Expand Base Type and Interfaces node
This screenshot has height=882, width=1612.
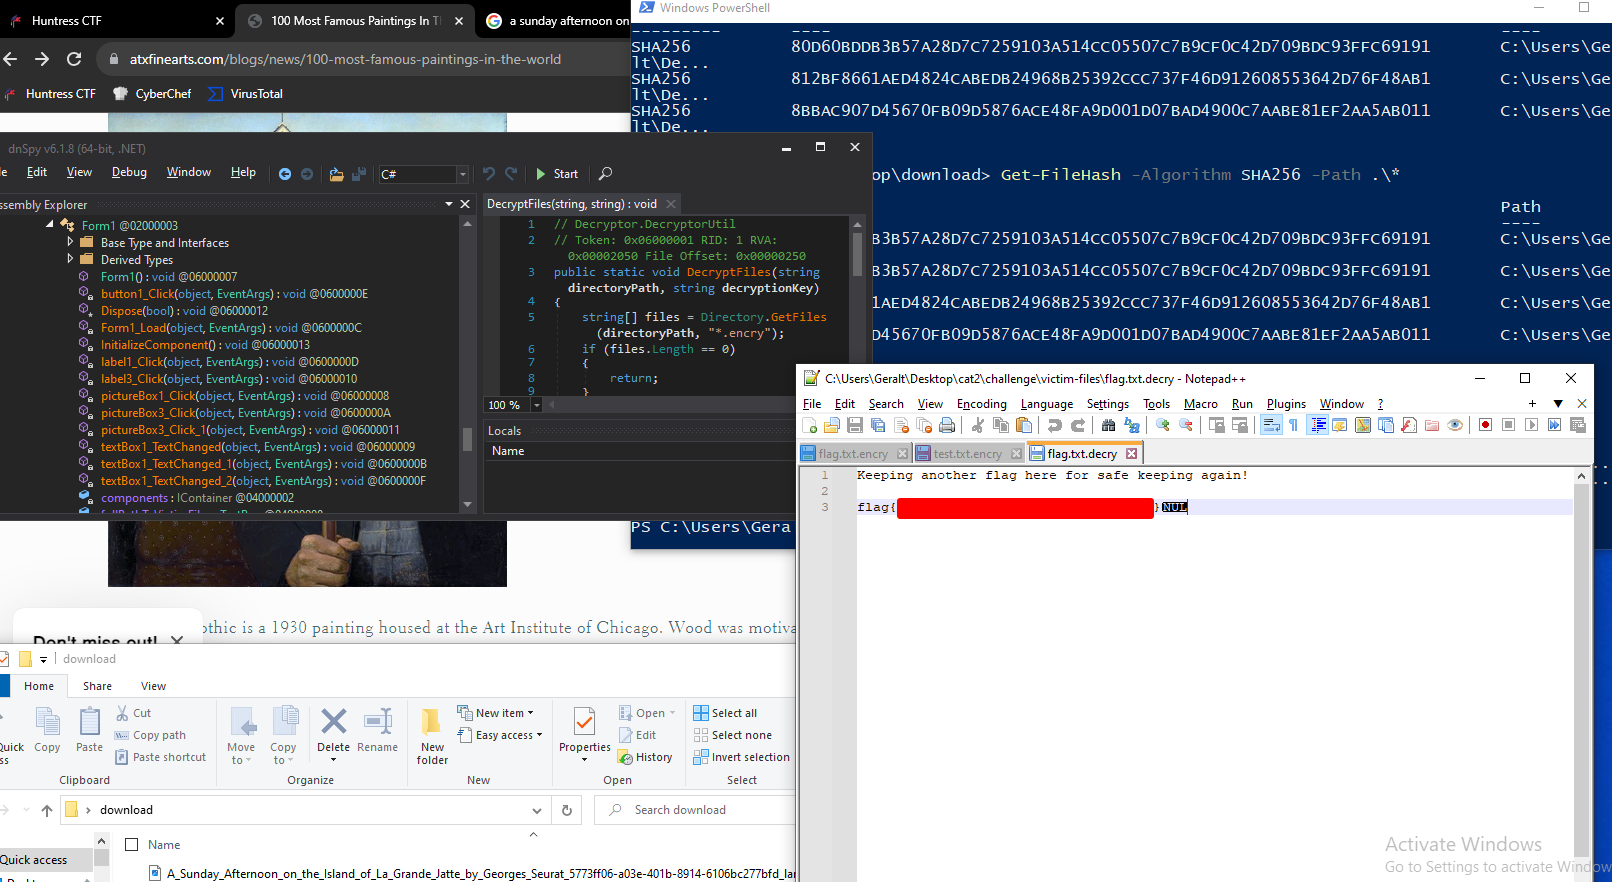[x=70, y=242]
